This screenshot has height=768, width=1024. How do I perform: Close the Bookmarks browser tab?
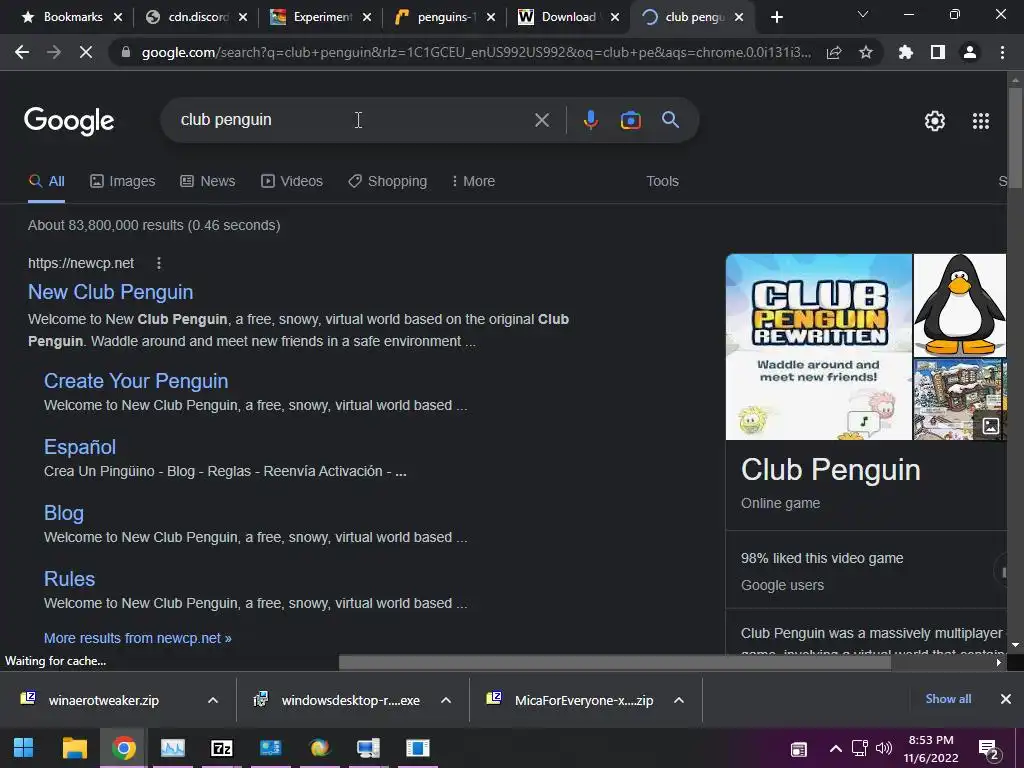(x=118, y=17)
